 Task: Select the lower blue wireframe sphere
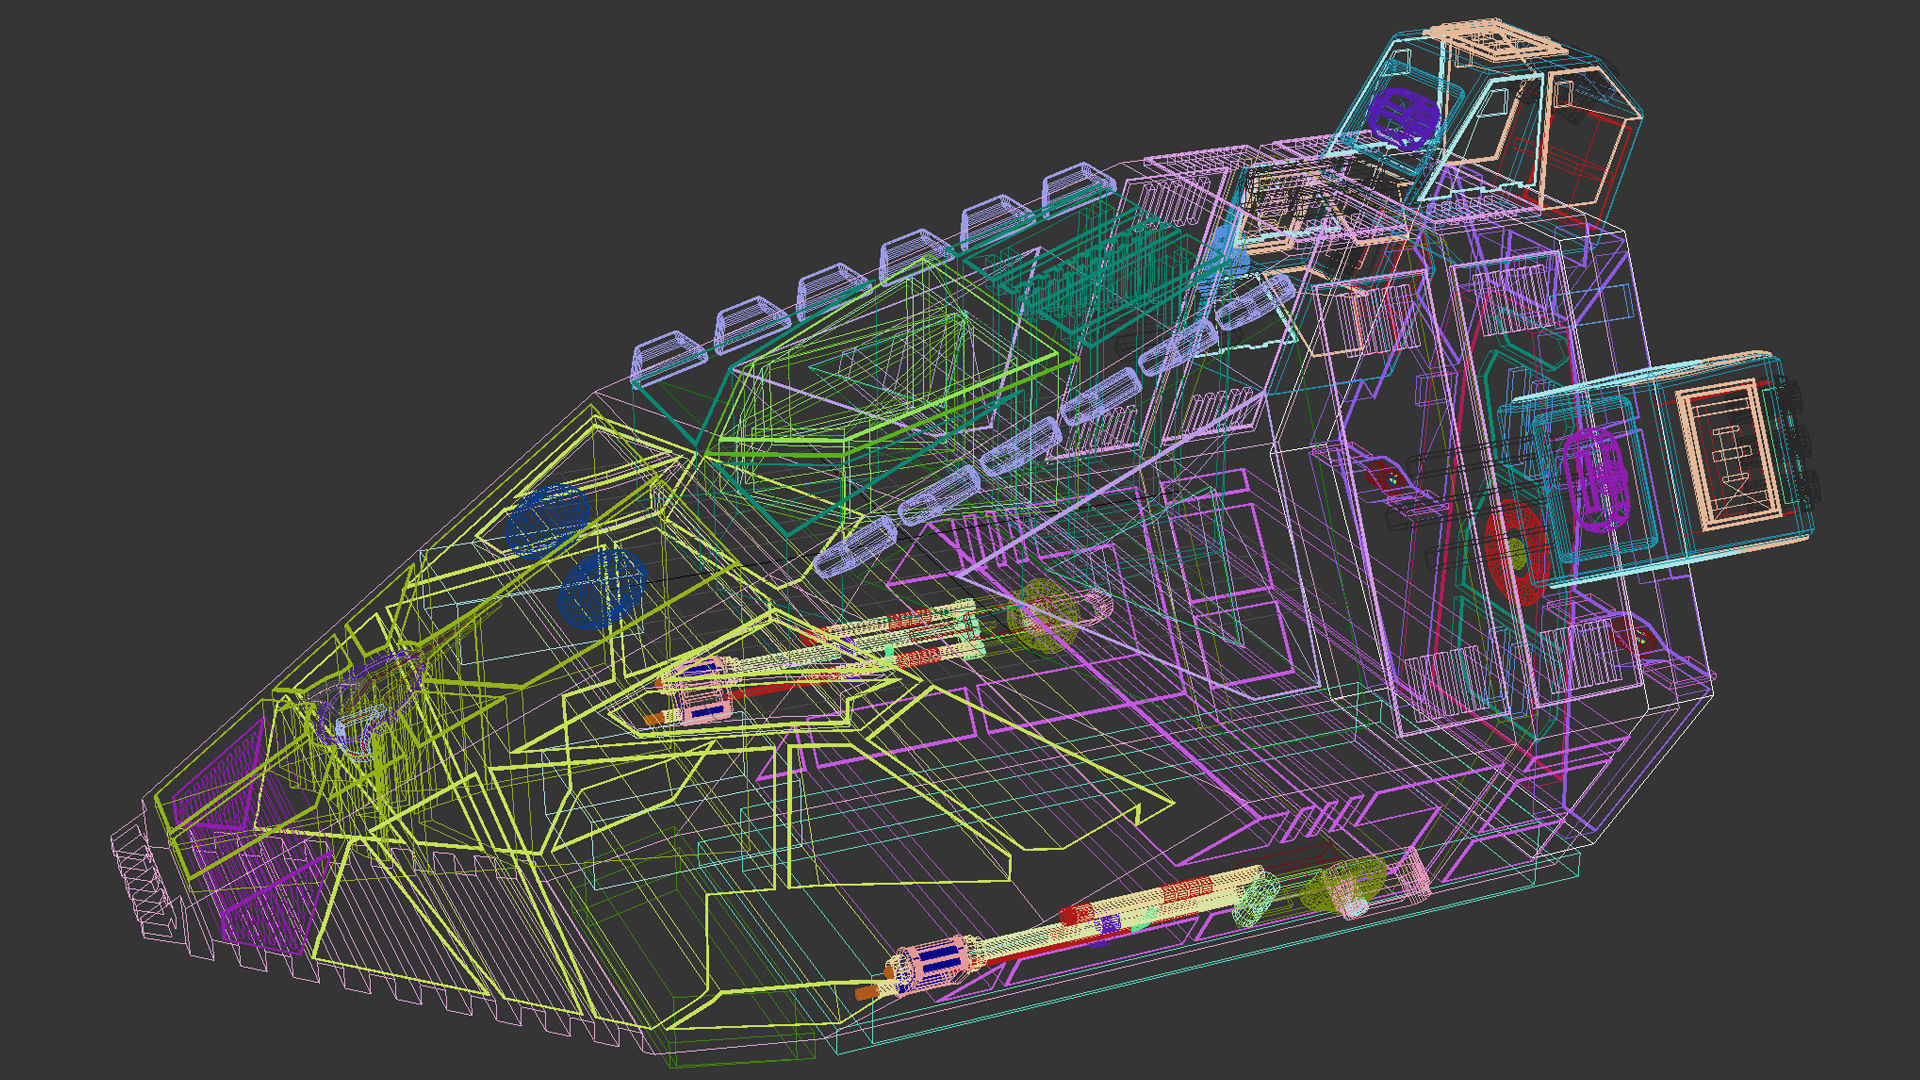tap(603, 588)
